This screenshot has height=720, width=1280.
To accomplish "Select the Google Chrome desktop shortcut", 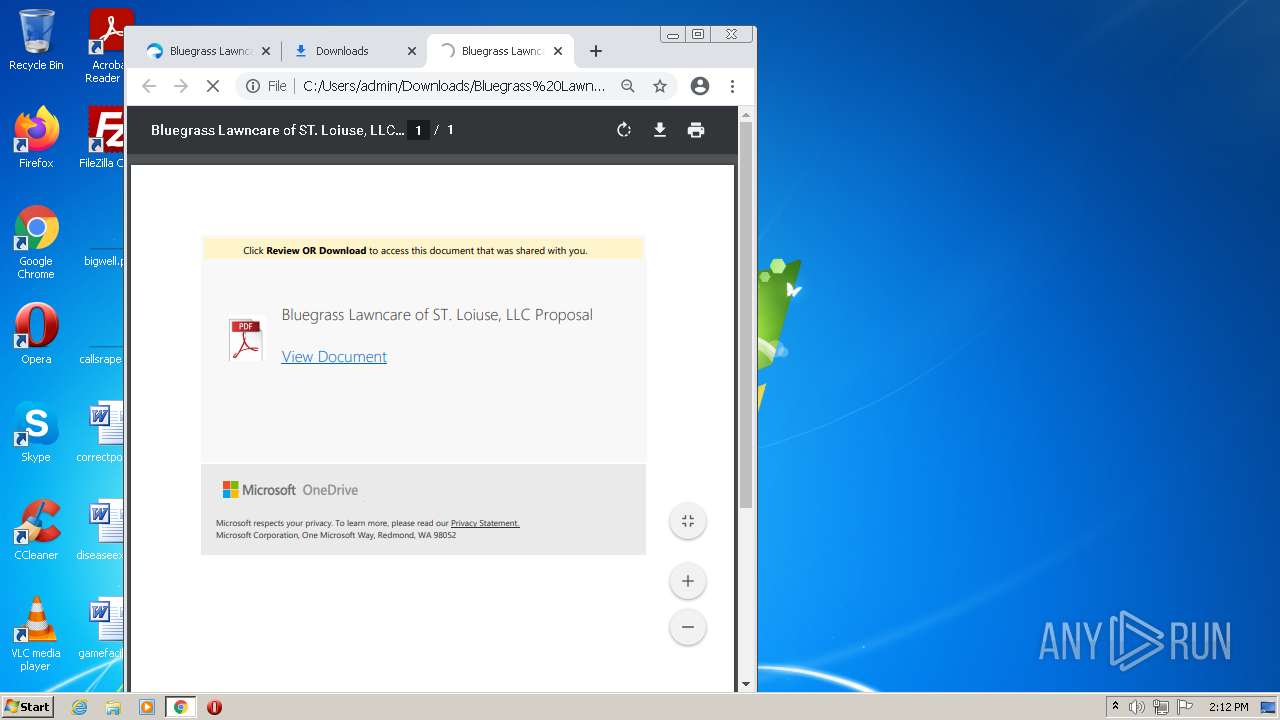I will coord(36,243).
